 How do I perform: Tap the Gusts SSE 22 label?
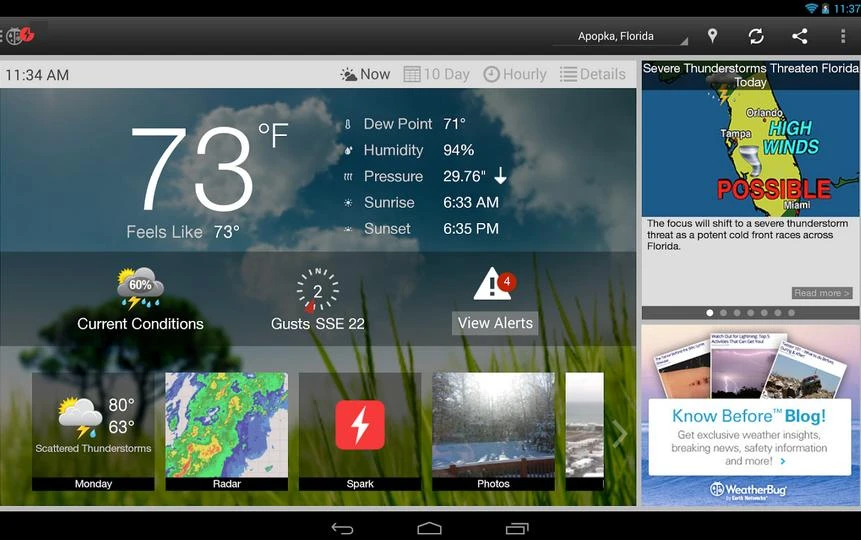click(x=317, y=324)
